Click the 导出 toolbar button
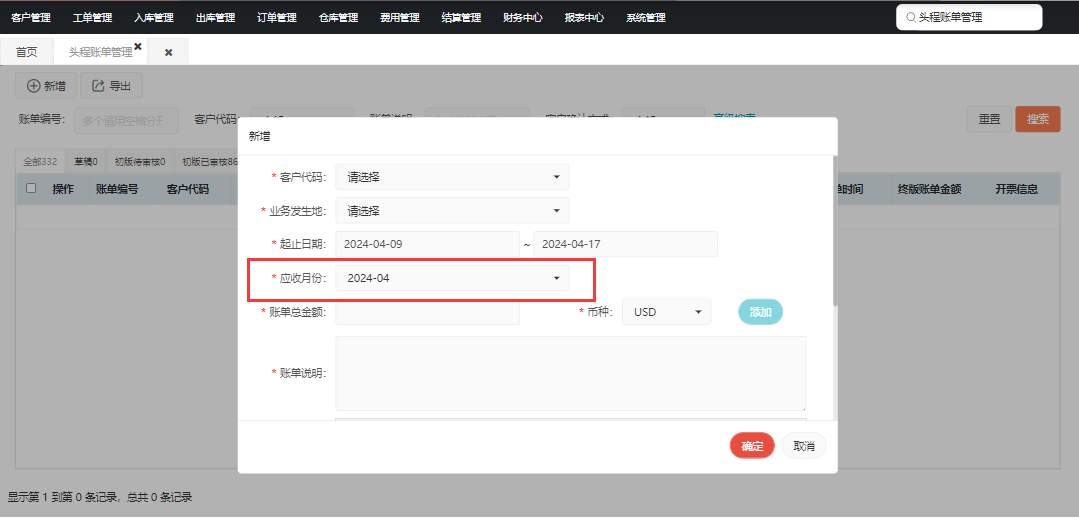The width and height of the screenshot is (1079, 518). 111,86
